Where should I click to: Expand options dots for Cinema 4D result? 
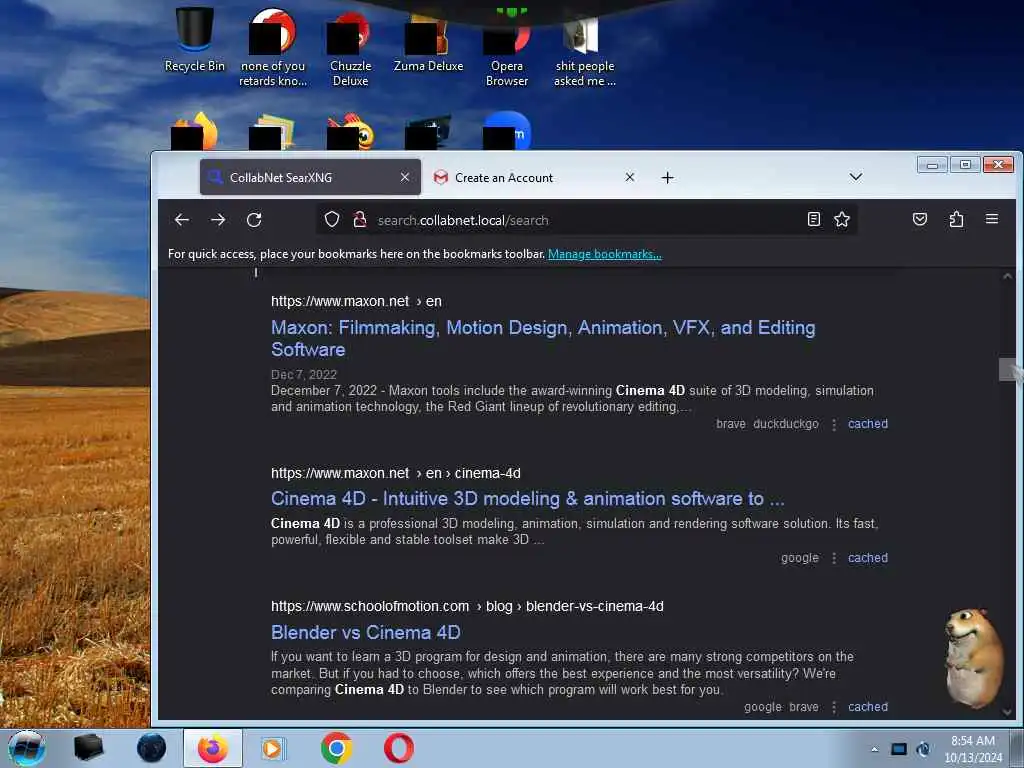[x=834, y=558]
